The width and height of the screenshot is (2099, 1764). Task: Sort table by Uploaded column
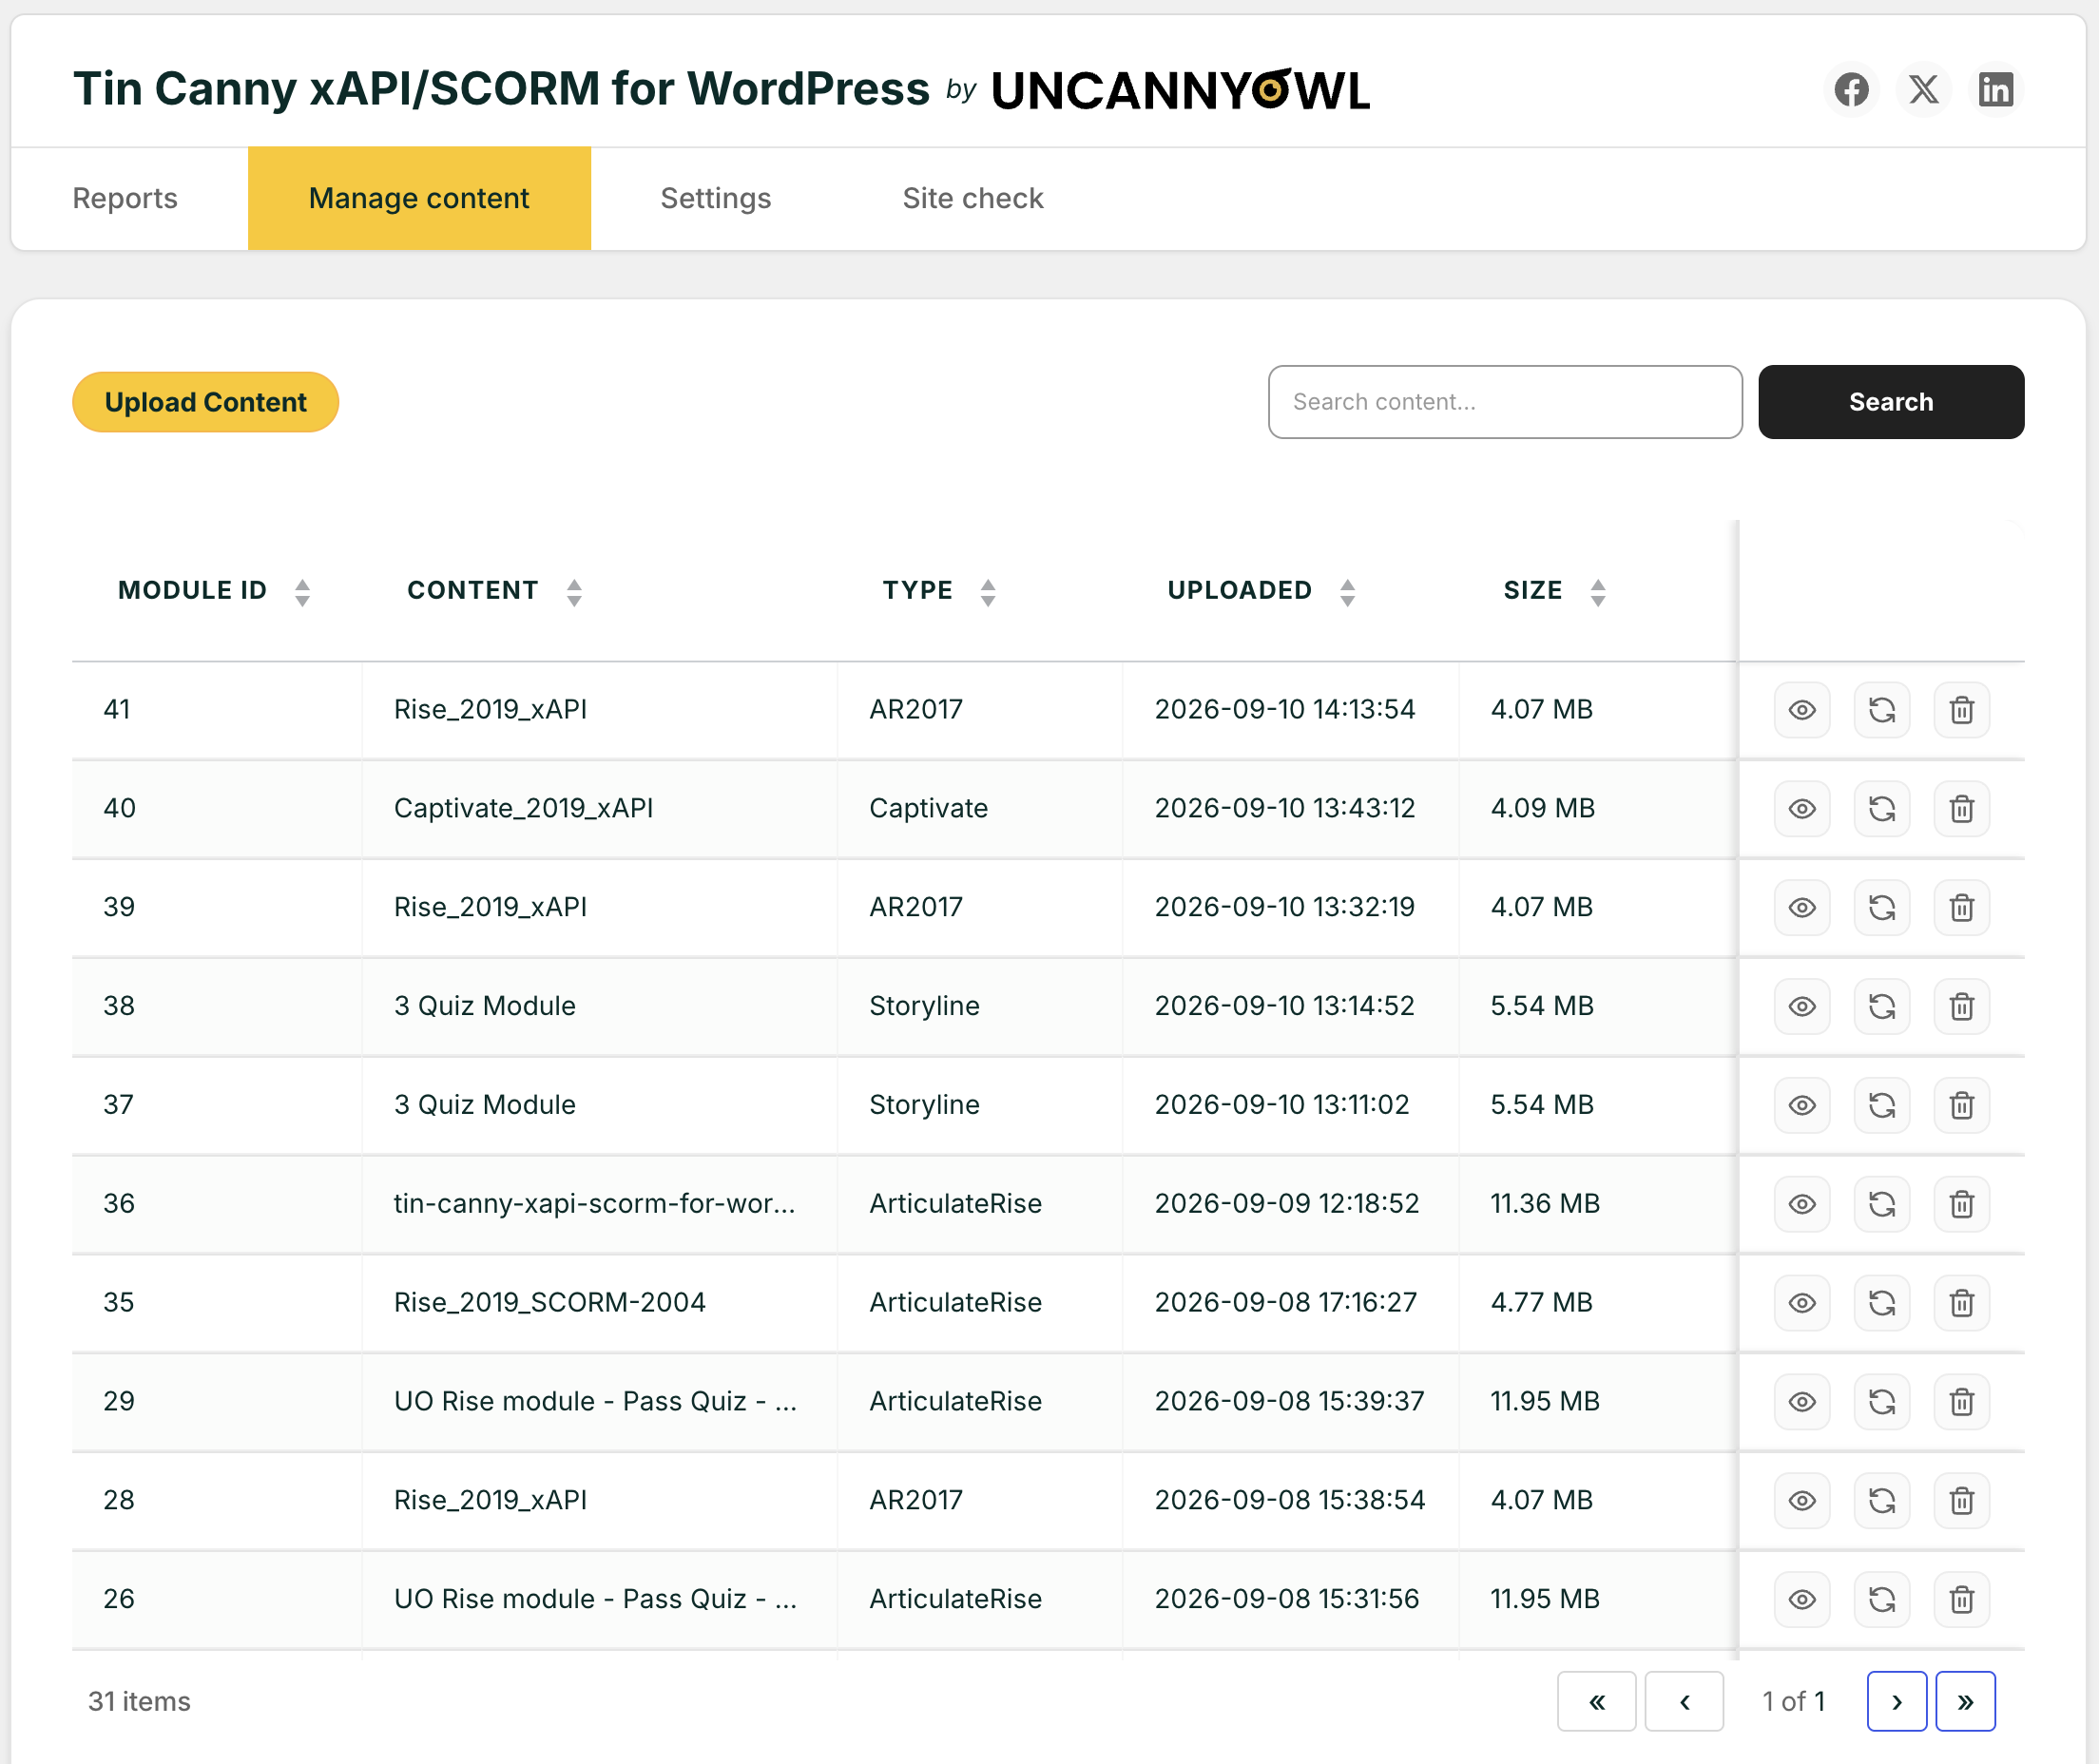(1261, 591)
